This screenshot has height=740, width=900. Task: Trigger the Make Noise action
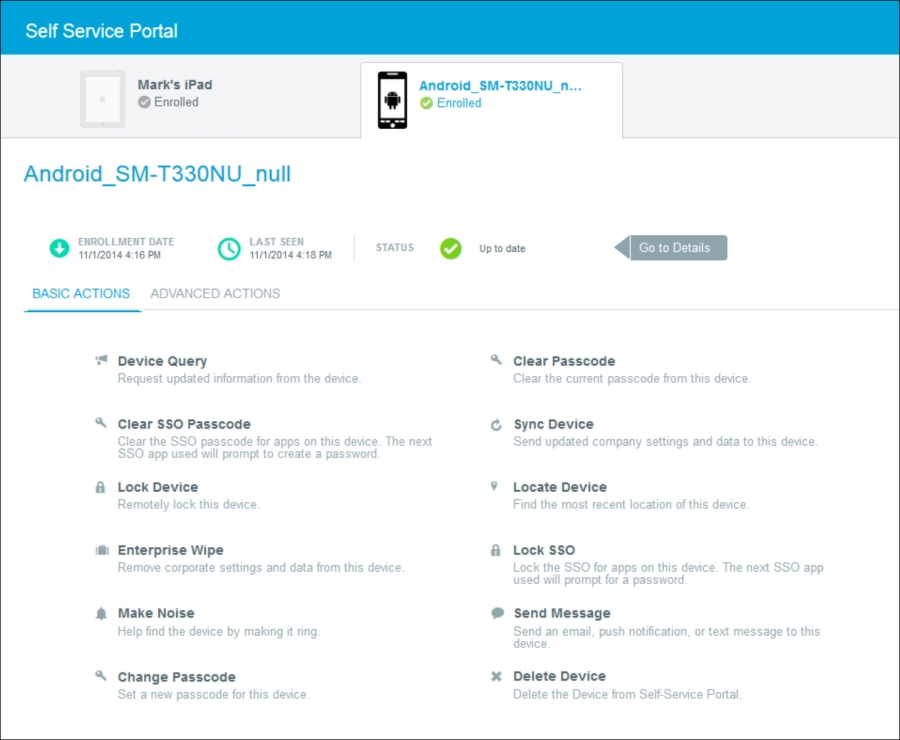coord(156,613)
